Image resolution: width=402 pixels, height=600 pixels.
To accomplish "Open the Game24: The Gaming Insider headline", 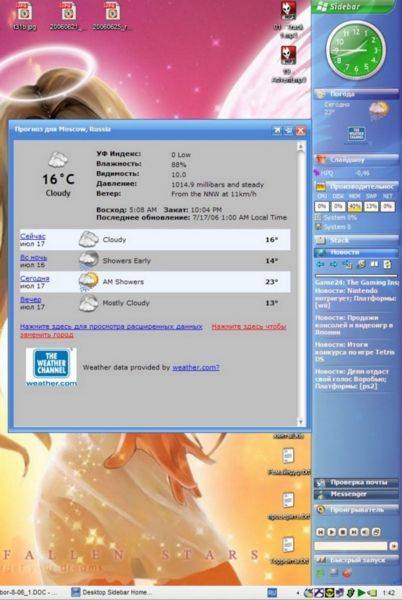I will (x=356, y=282).
